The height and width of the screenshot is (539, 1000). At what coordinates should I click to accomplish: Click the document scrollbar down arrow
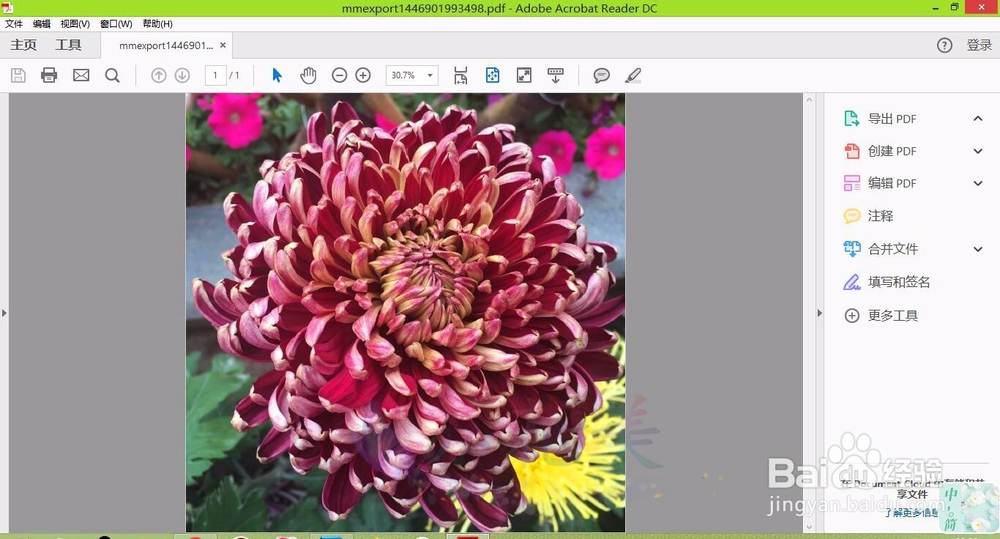coord(809,527)
